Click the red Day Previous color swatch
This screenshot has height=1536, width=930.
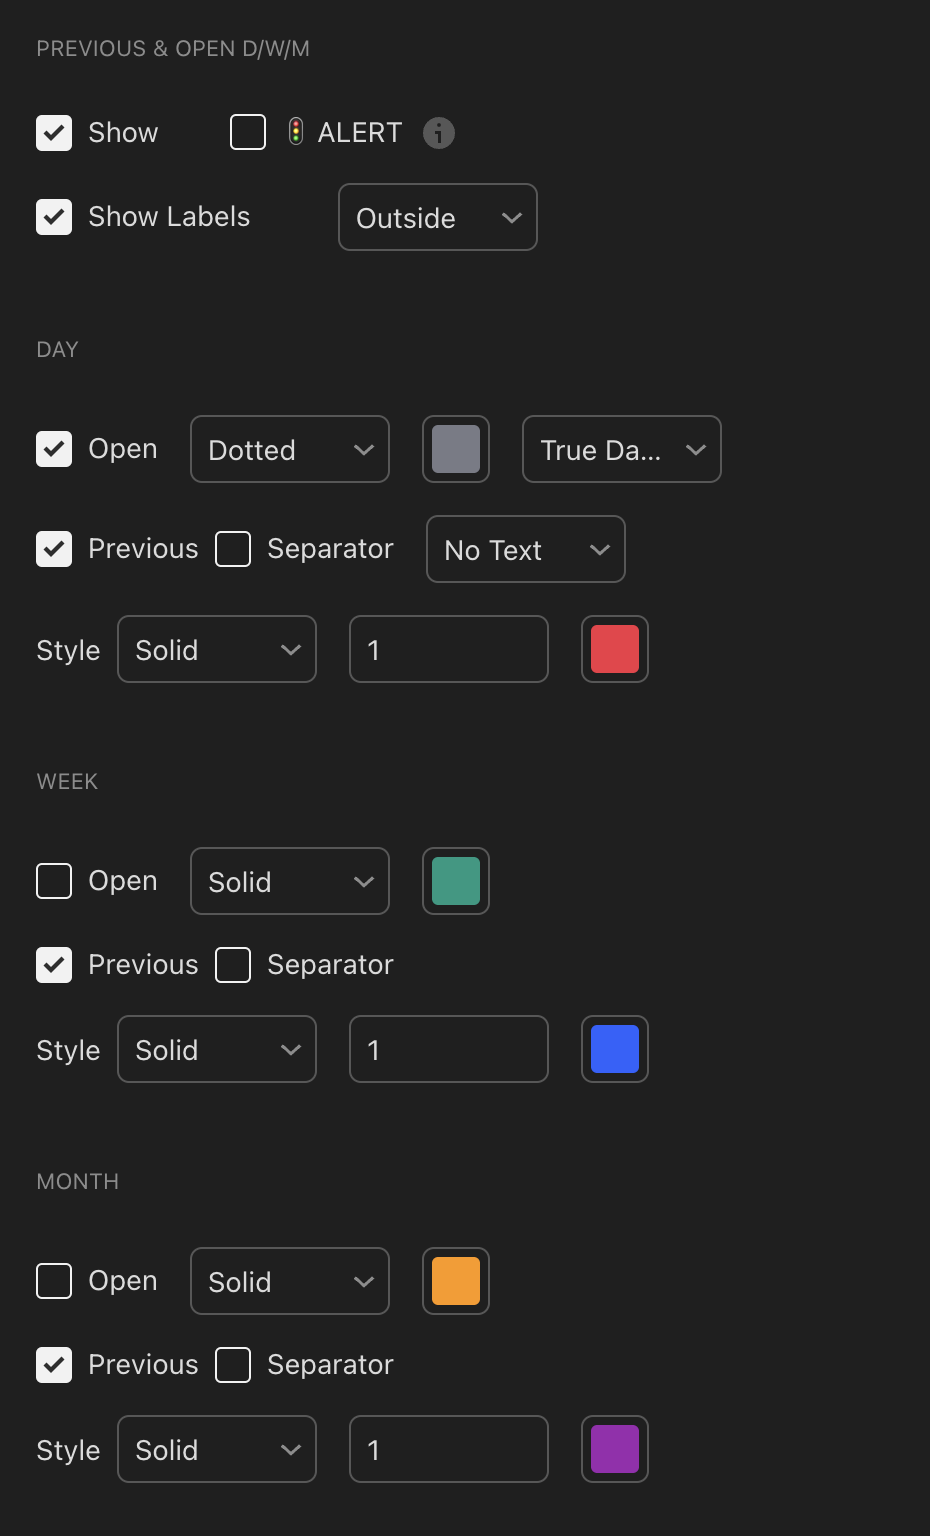[615, 649]
